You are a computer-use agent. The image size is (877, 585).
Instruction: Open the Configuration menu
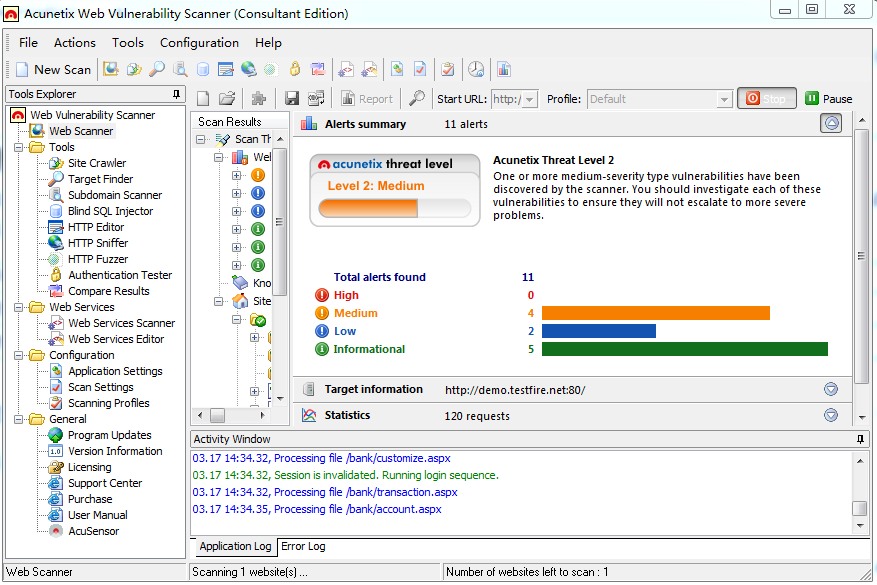click(199, 43)
